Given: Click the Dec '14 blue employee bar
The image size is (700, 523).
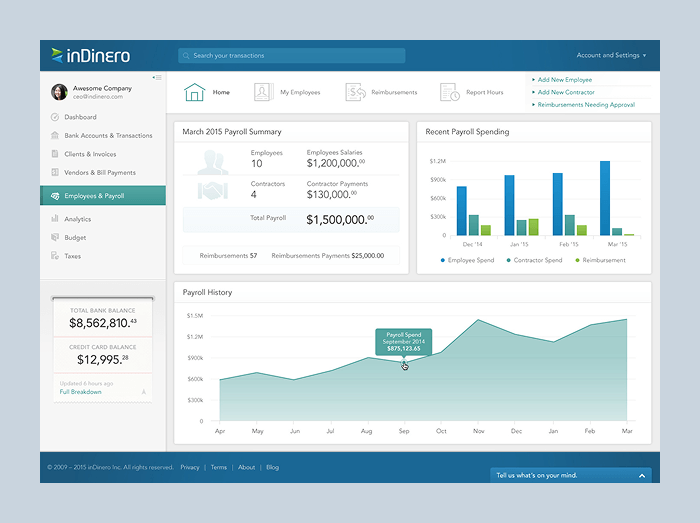Looking at the screenshot, I should 462,211.
